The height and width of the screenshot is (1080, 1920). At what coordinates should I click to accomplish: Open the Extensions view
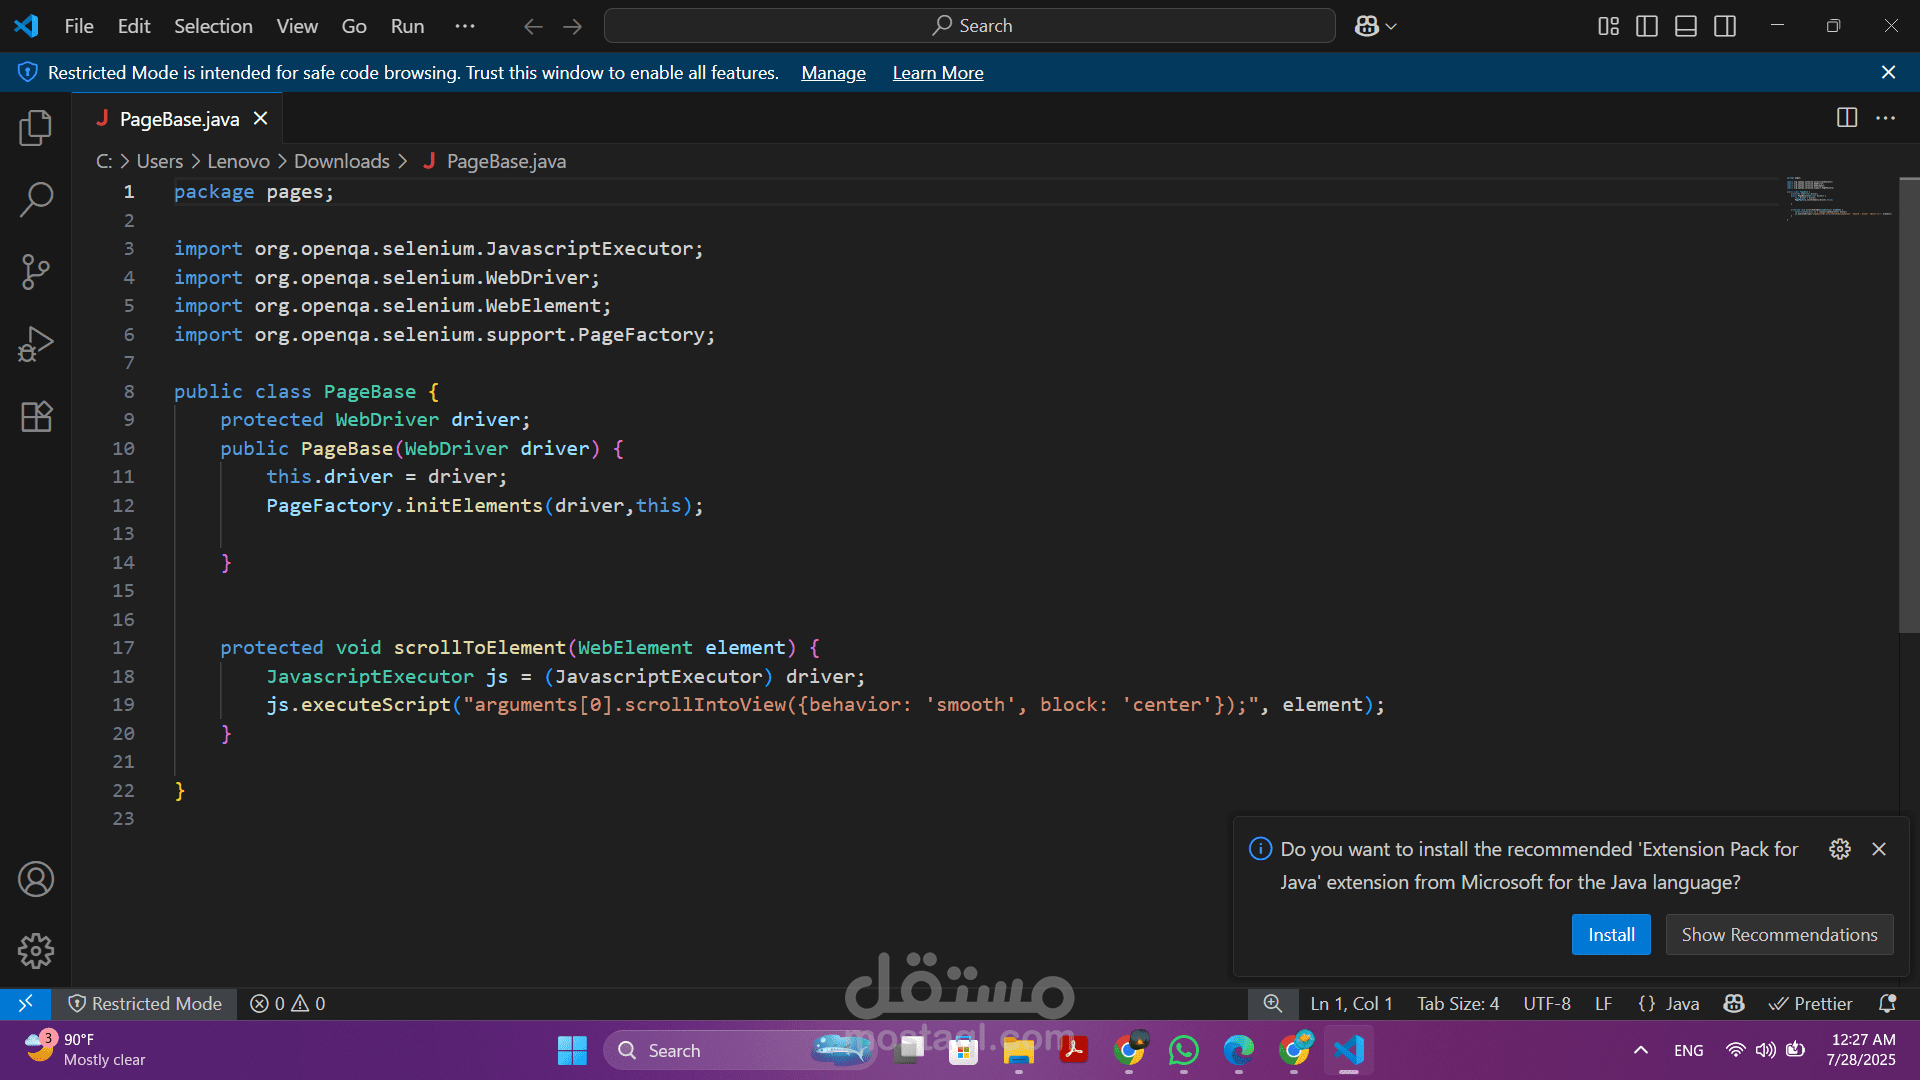pos(36,416)
